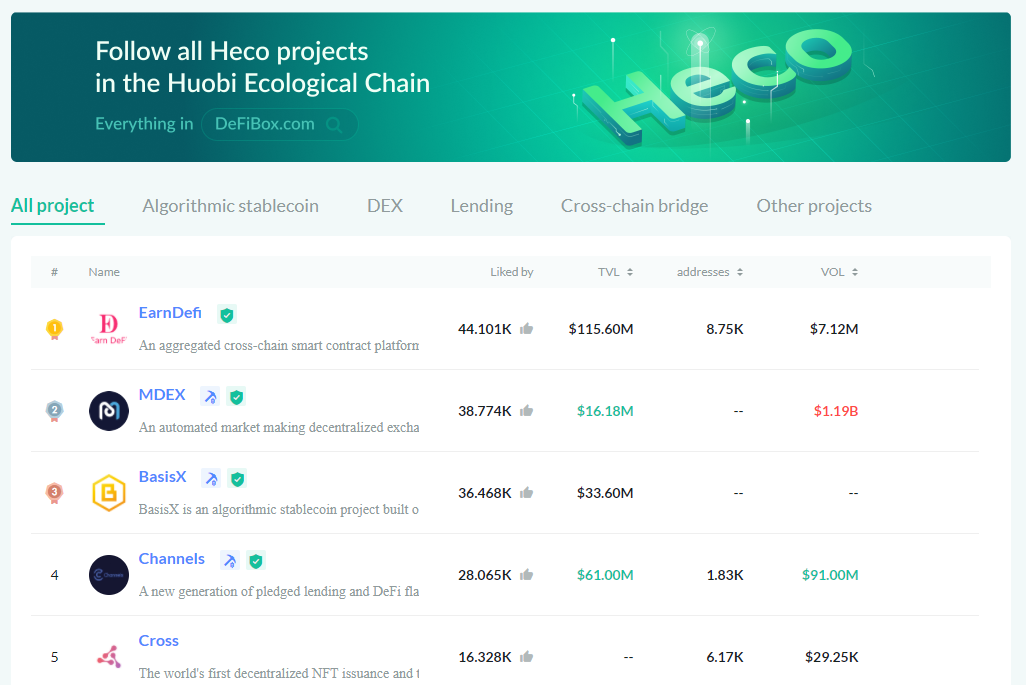1026x685 pixels.
Task: Click the search icon beside DeFiBox.com
Action: [x=334, y=125]
